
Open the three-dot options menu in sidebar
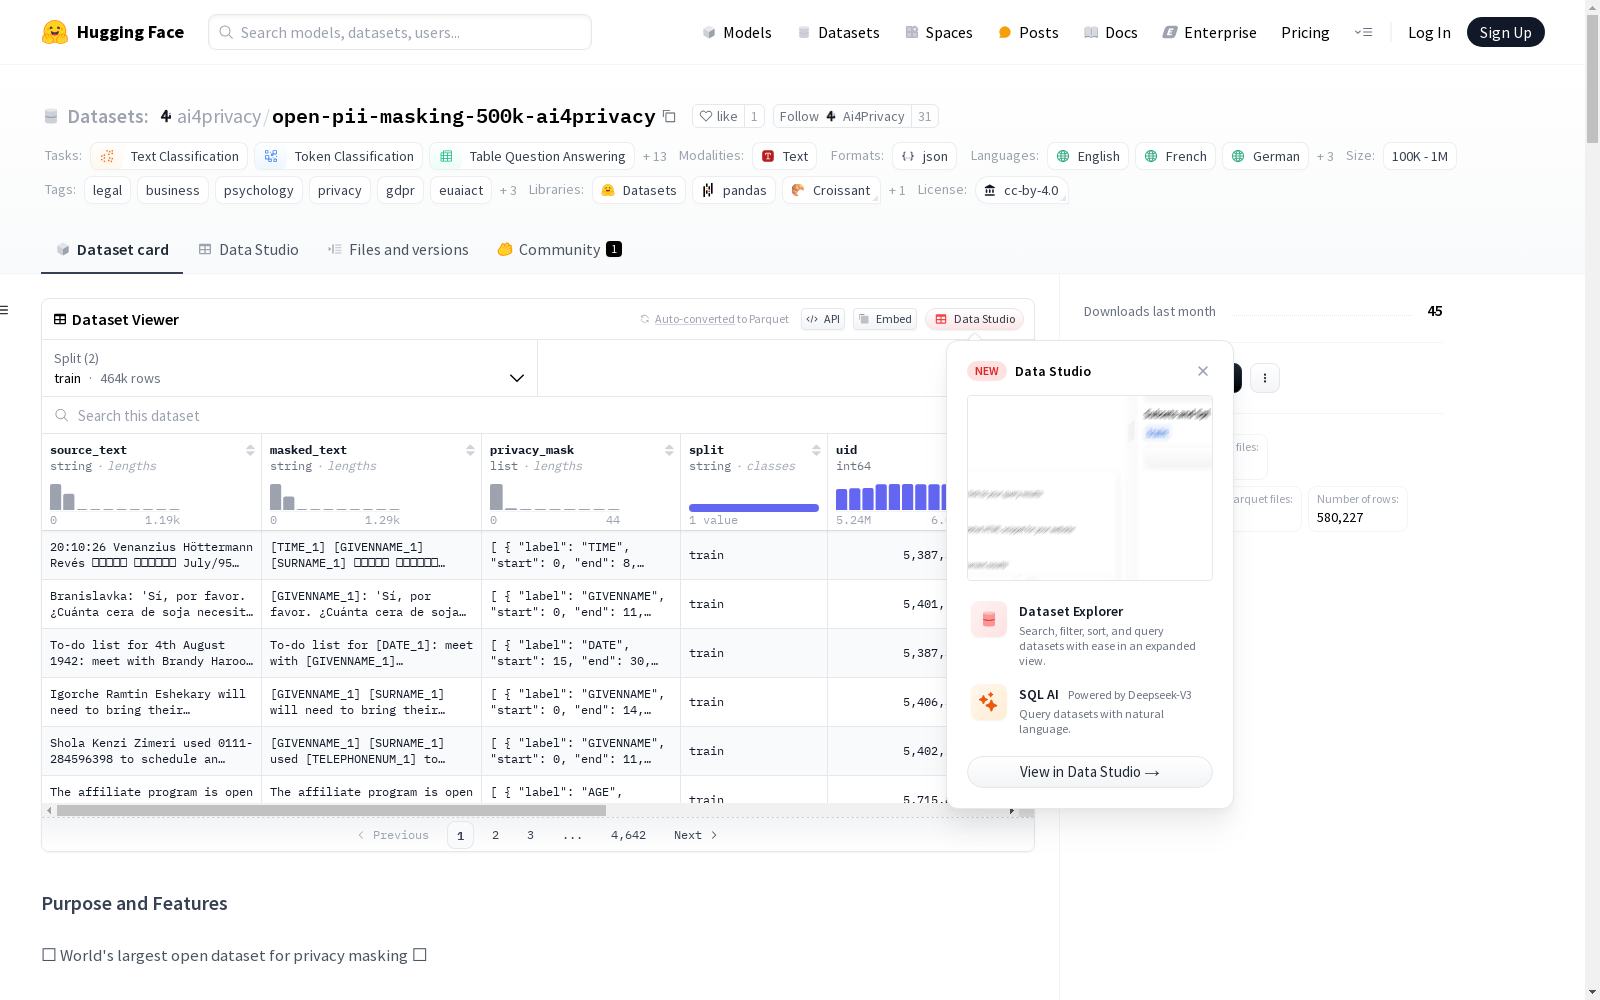pyautogui.click(x=1265, y=378)
